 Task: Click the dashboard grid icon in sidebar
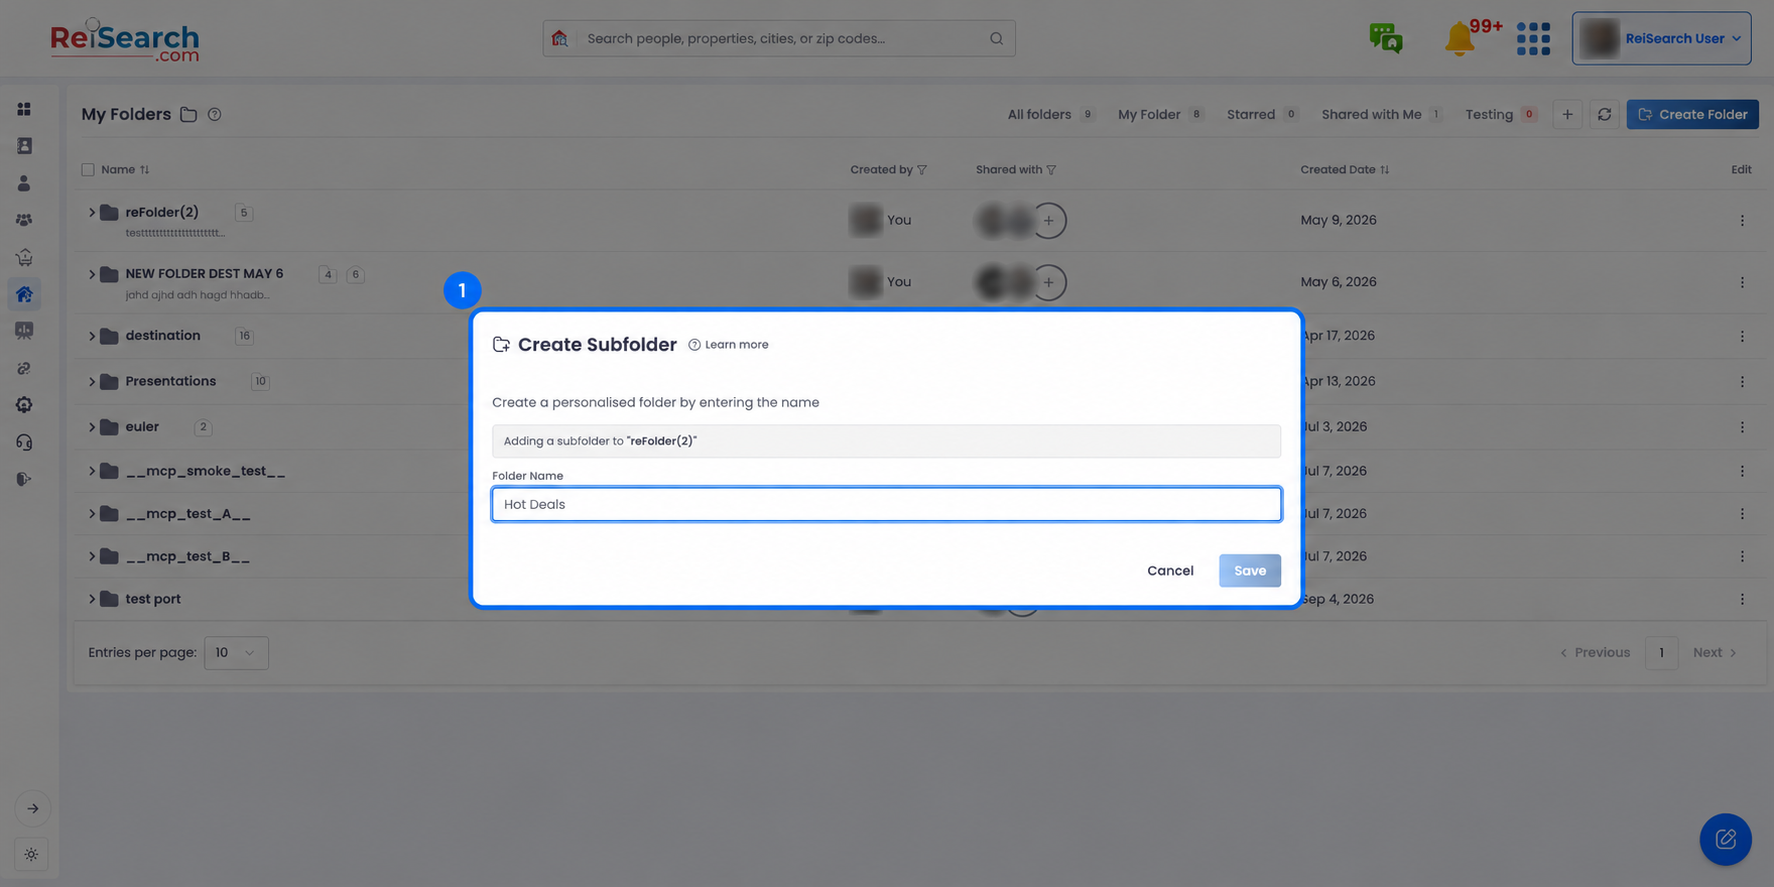pos(24,109)
